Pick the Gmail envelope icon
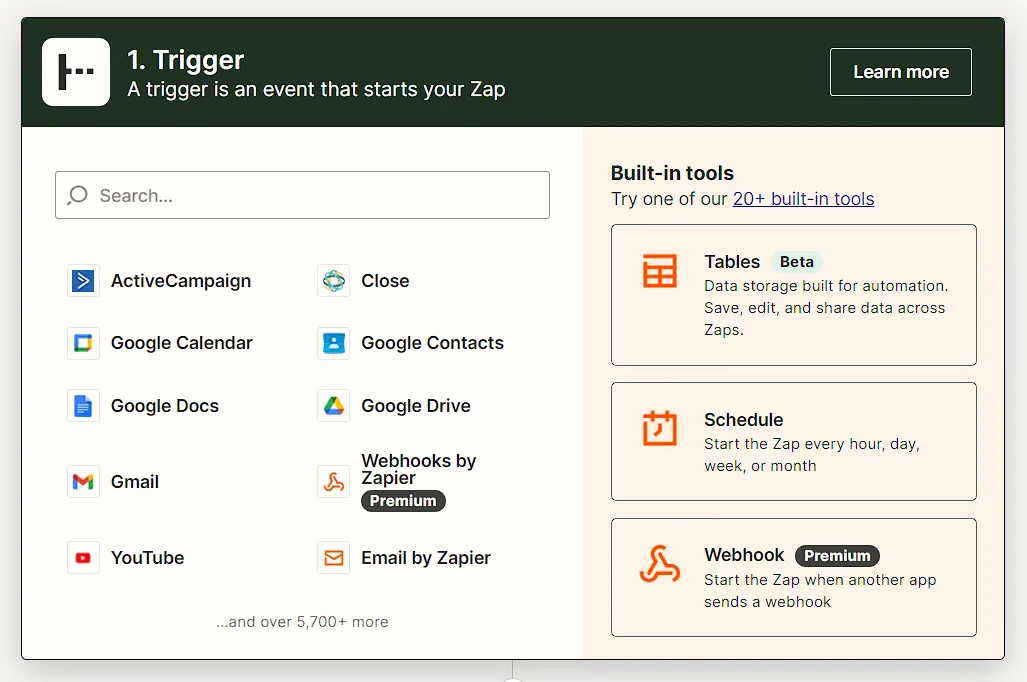 point(83,482)
